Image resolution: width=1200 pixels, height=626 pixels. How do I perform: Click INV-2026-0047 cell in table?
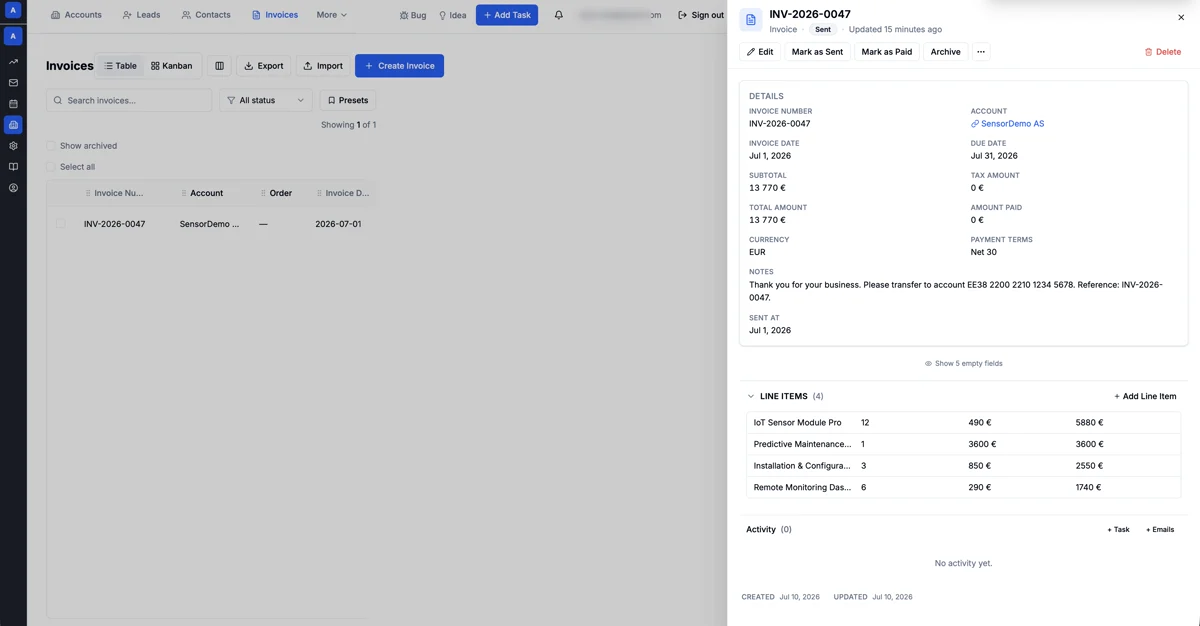(x=114, y=224)
